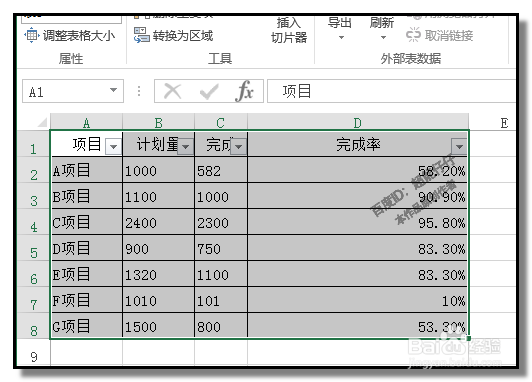532x382 pixels.
Task: Click the formula bar containing 项目
Action: point(392,91)
